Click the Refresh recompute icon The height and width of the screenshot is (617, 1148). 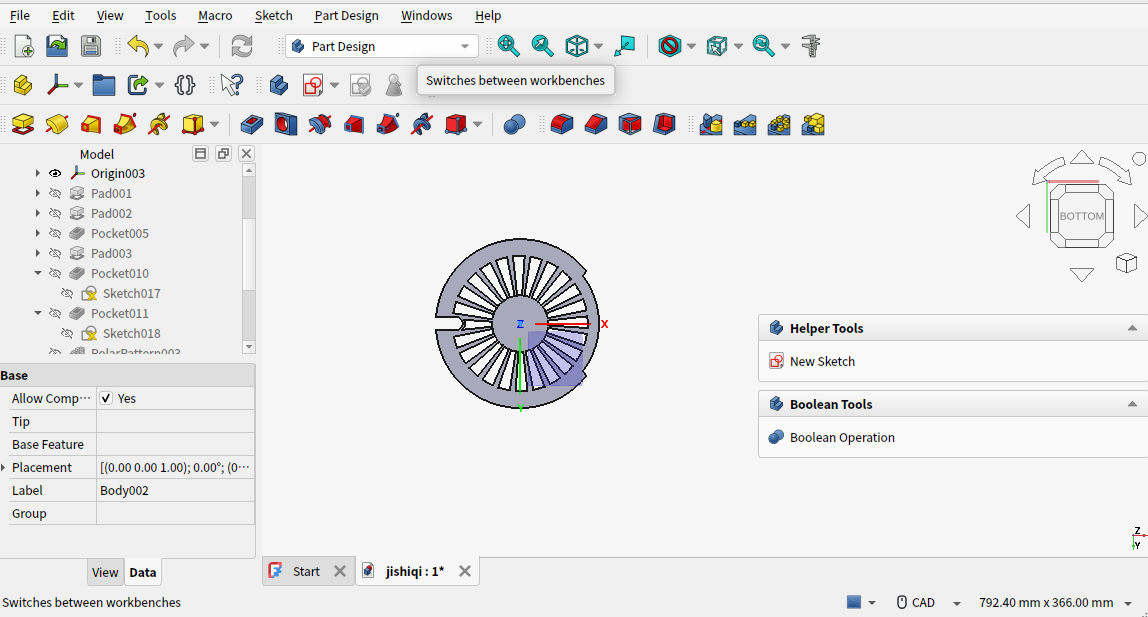pos(241,46)
